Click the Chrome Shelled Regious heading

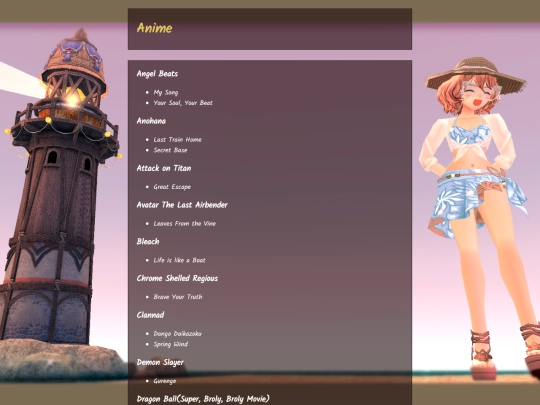(177, 278)
